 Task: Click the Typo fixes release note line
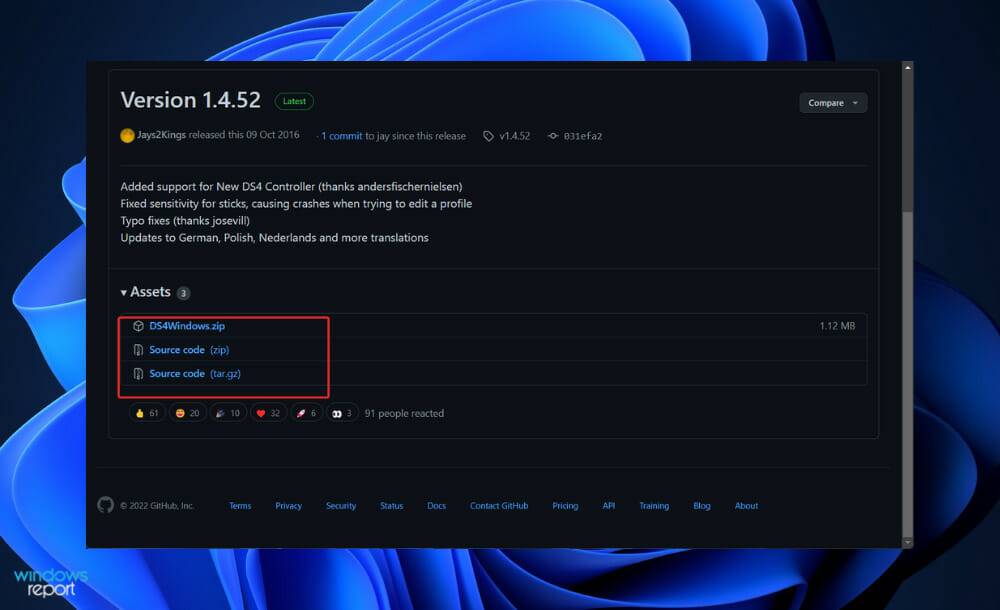(x=185, y=221)
